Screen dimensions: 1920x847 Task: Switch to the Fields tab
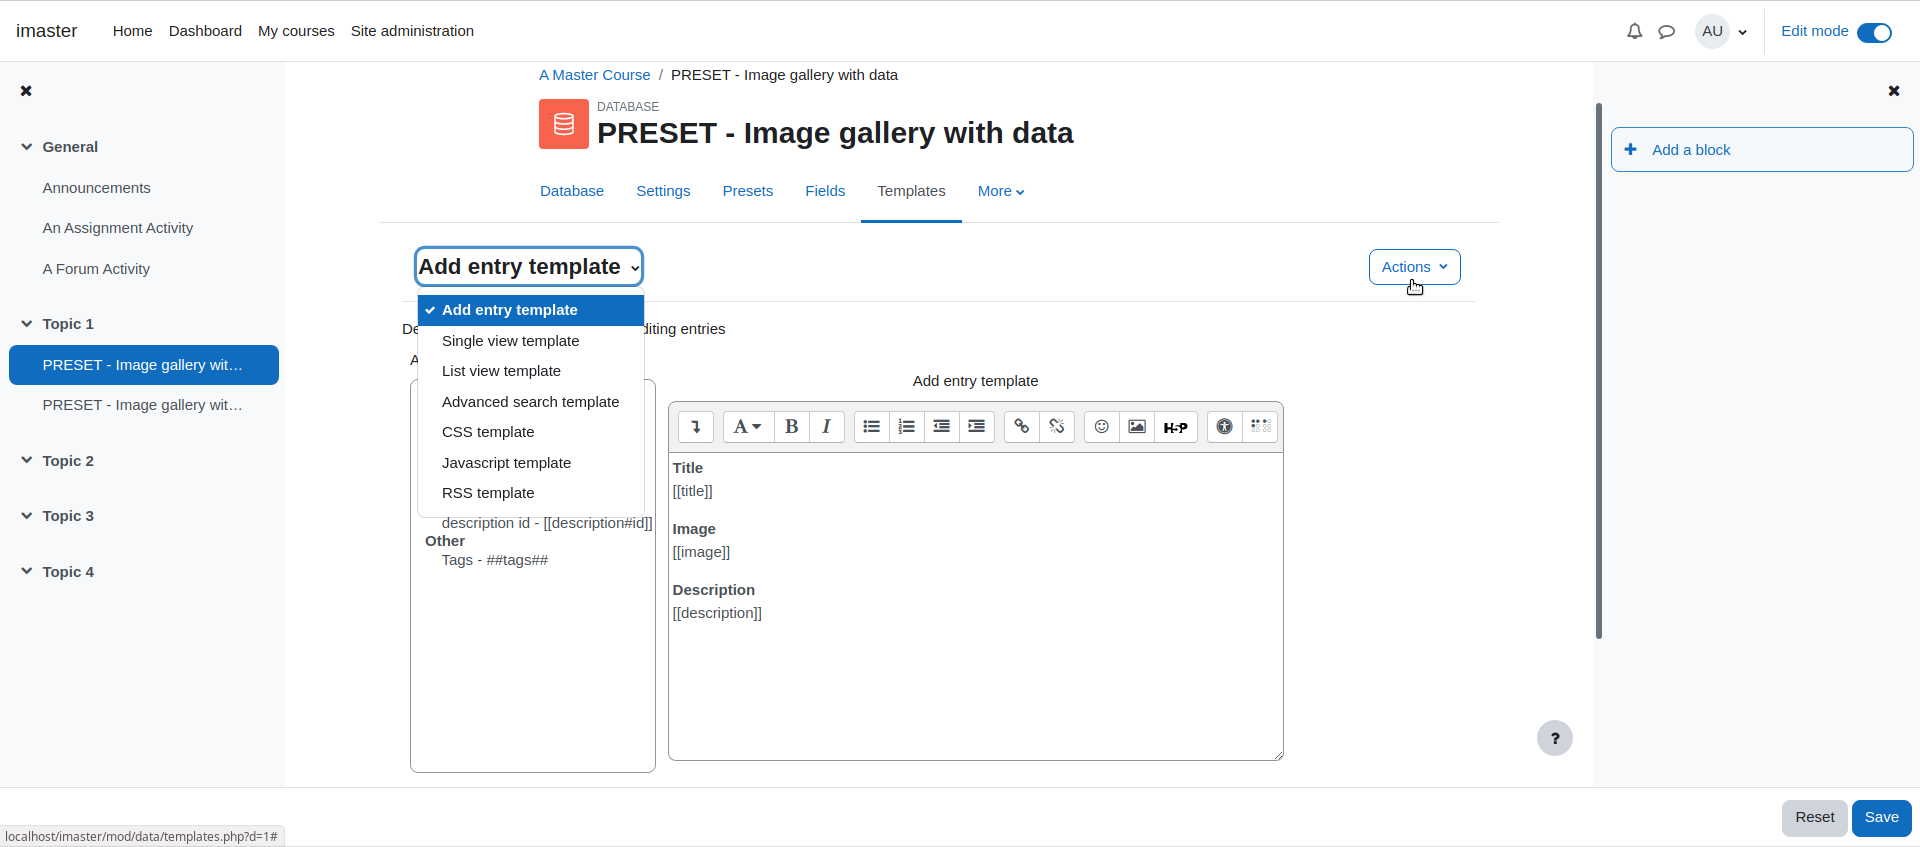[825, 191]
